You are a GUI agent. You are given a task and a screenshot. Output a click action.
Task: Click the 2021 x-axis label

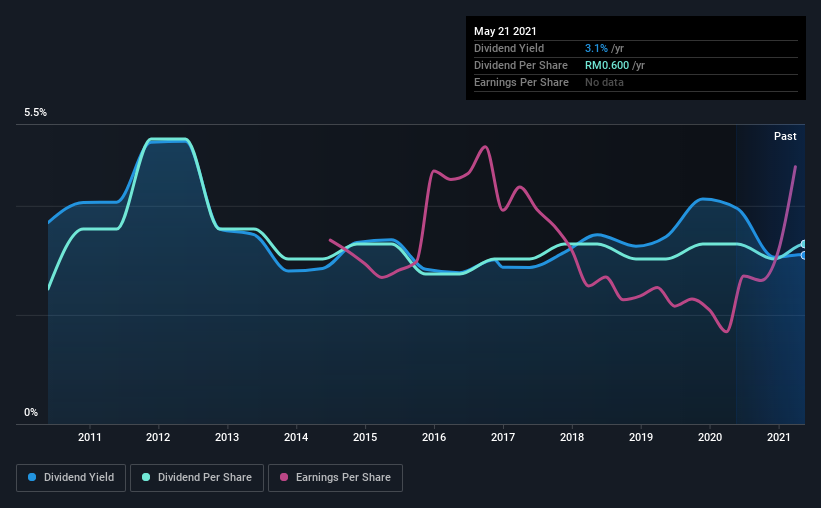(x=779, y=437)
